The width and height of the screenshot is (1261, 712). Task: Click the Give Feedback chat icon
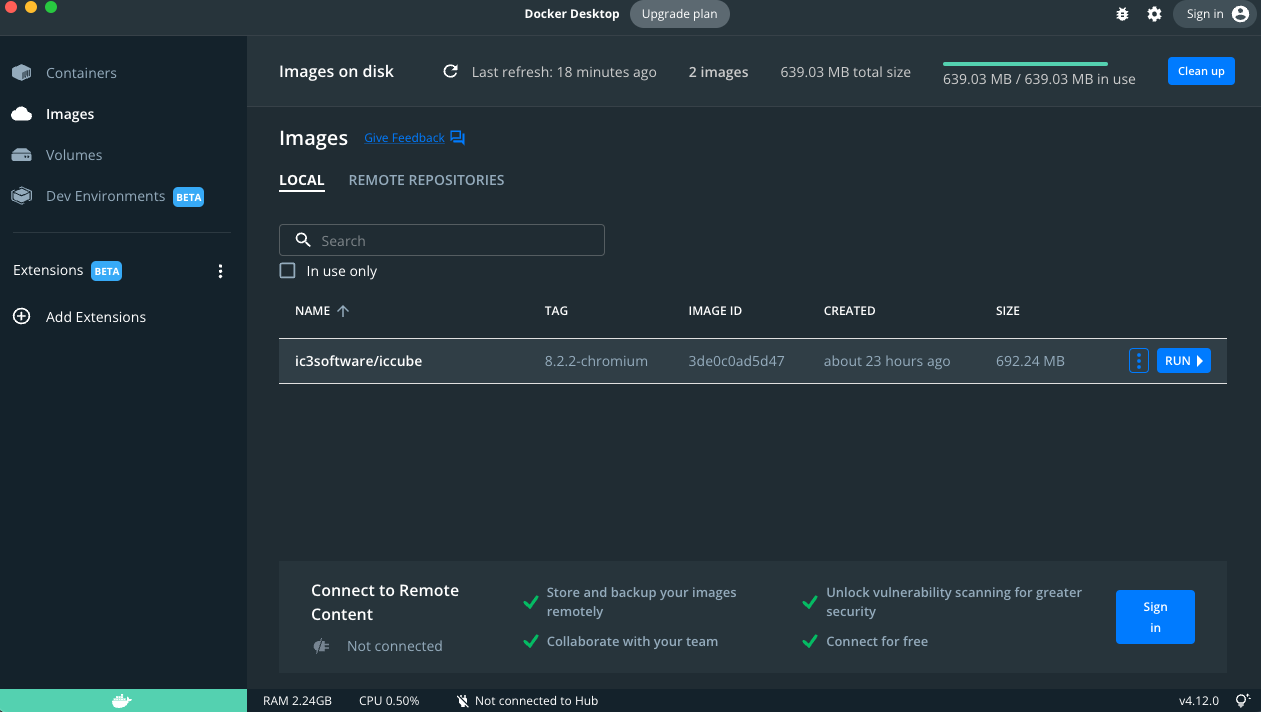coord(457,138)
